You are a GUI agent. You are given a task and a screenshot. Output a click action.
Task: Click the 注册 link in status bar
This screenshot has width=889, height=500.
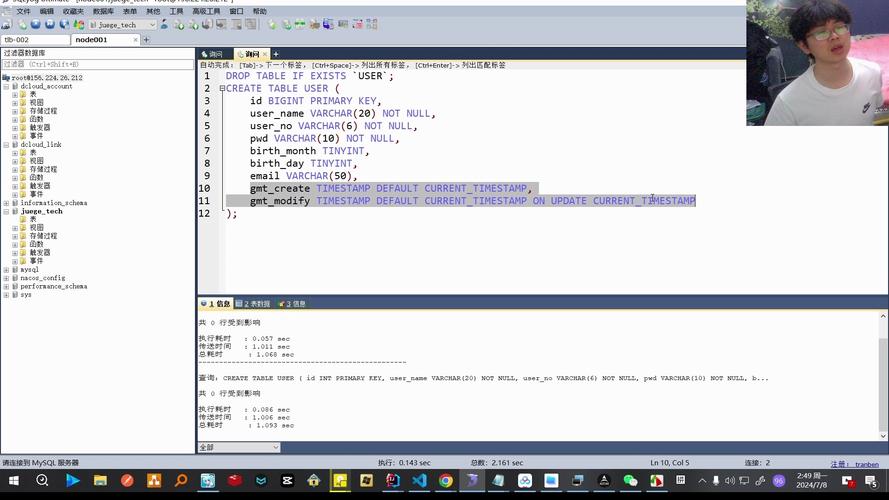[840, 464]
